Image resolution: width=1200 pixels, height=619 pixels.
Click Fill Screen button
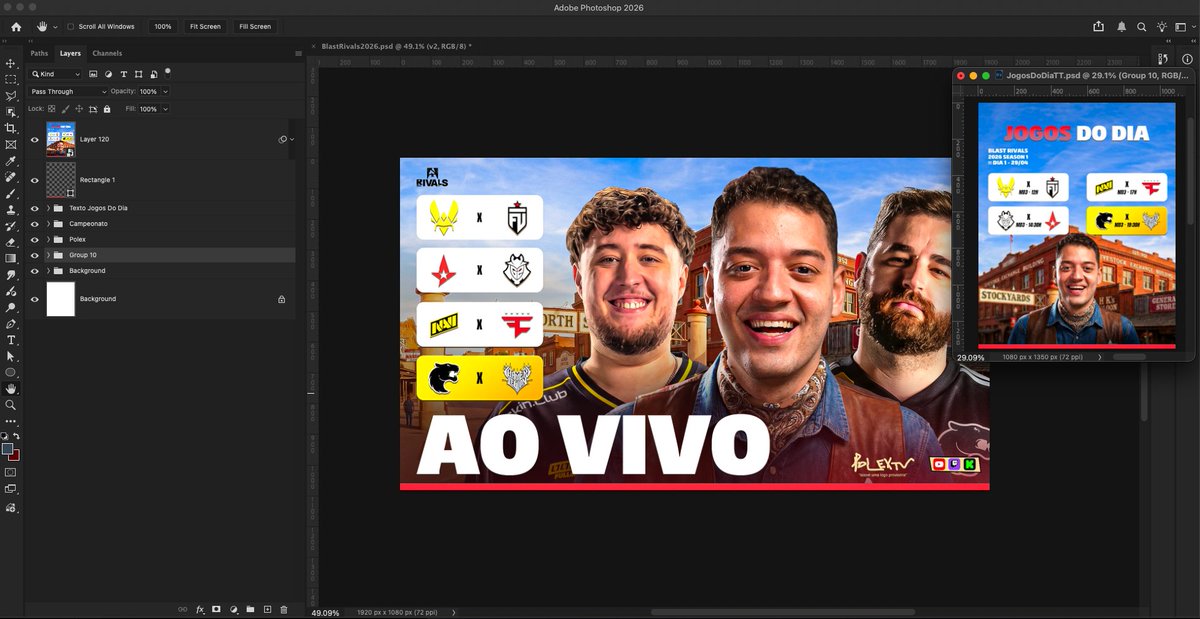point(255,26)
